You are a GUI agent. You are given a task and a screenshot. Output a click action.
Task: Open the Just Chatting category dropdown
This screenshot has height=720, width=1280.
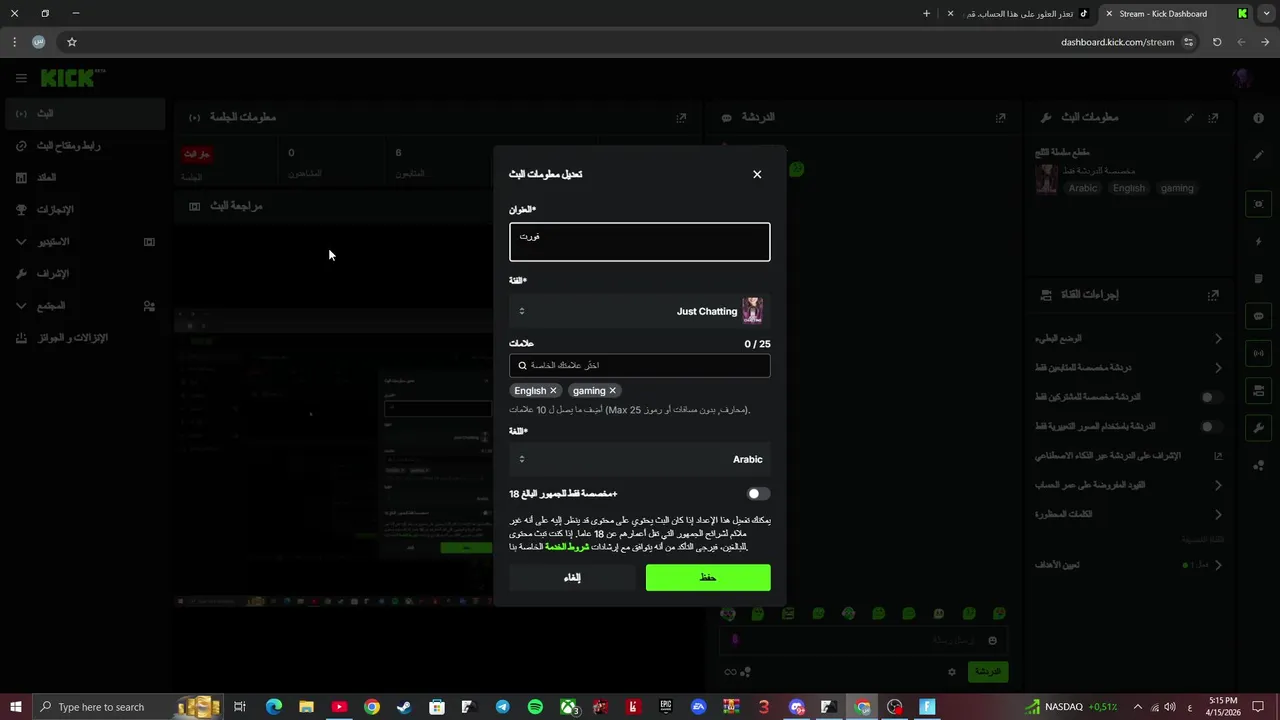click(x=640, y=311)
